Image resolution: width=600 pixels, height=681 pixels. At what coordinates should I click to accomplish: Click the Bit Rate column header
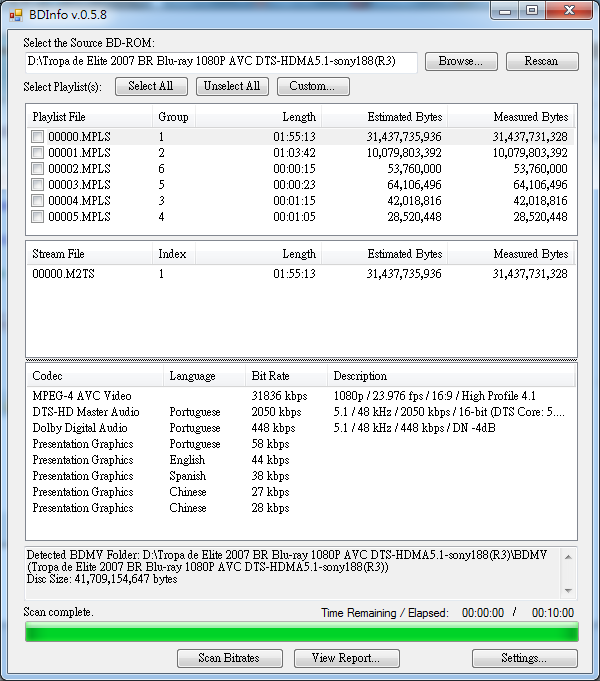pyautogui.click(x=270, y=376)
